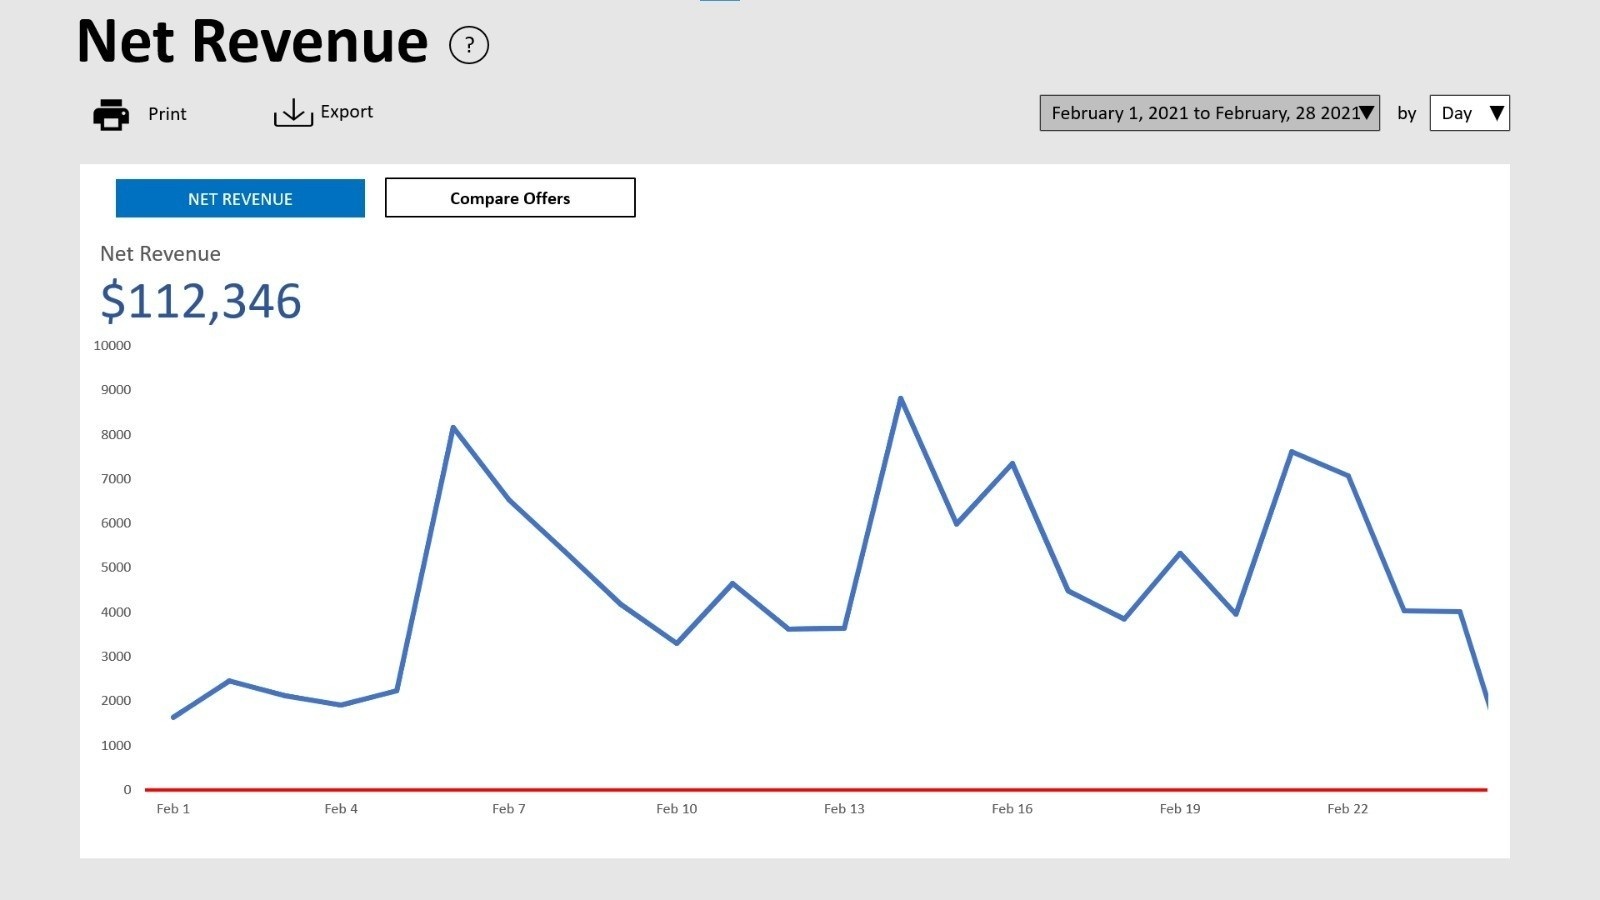Click the $112,346 net revenue total
The width and height of the screenshot is (1600, 900).
(x=201, y=301)
